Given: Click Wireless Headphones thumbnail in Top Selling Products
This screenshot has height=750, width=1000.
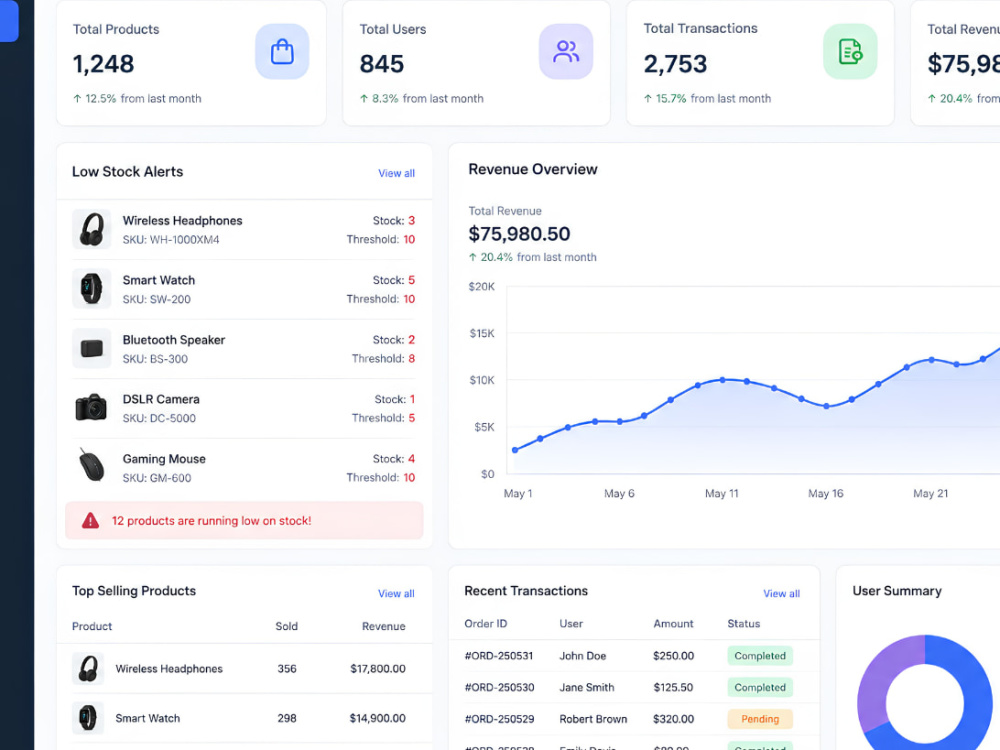Looking at the screenshot, I should [88, 668].
